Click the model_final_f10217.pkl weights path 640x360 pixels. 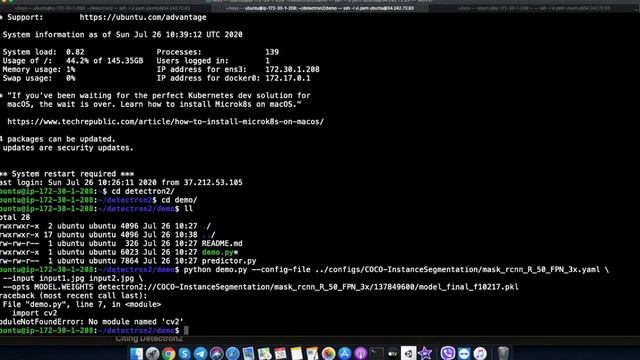tap(308, 287)
